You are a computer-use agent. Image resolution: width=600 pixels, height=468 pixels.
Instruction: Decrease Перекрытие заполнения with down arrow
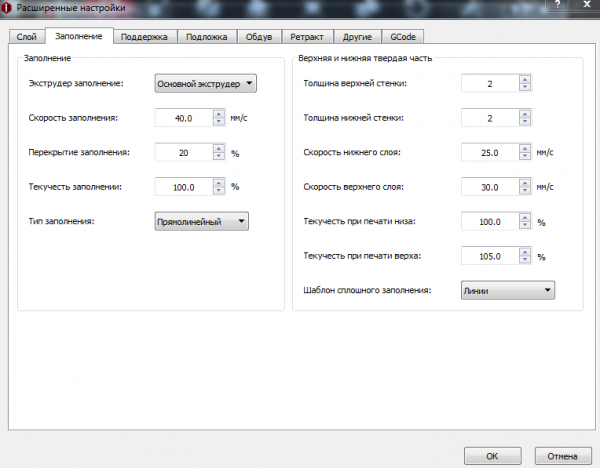click(219, 157)
